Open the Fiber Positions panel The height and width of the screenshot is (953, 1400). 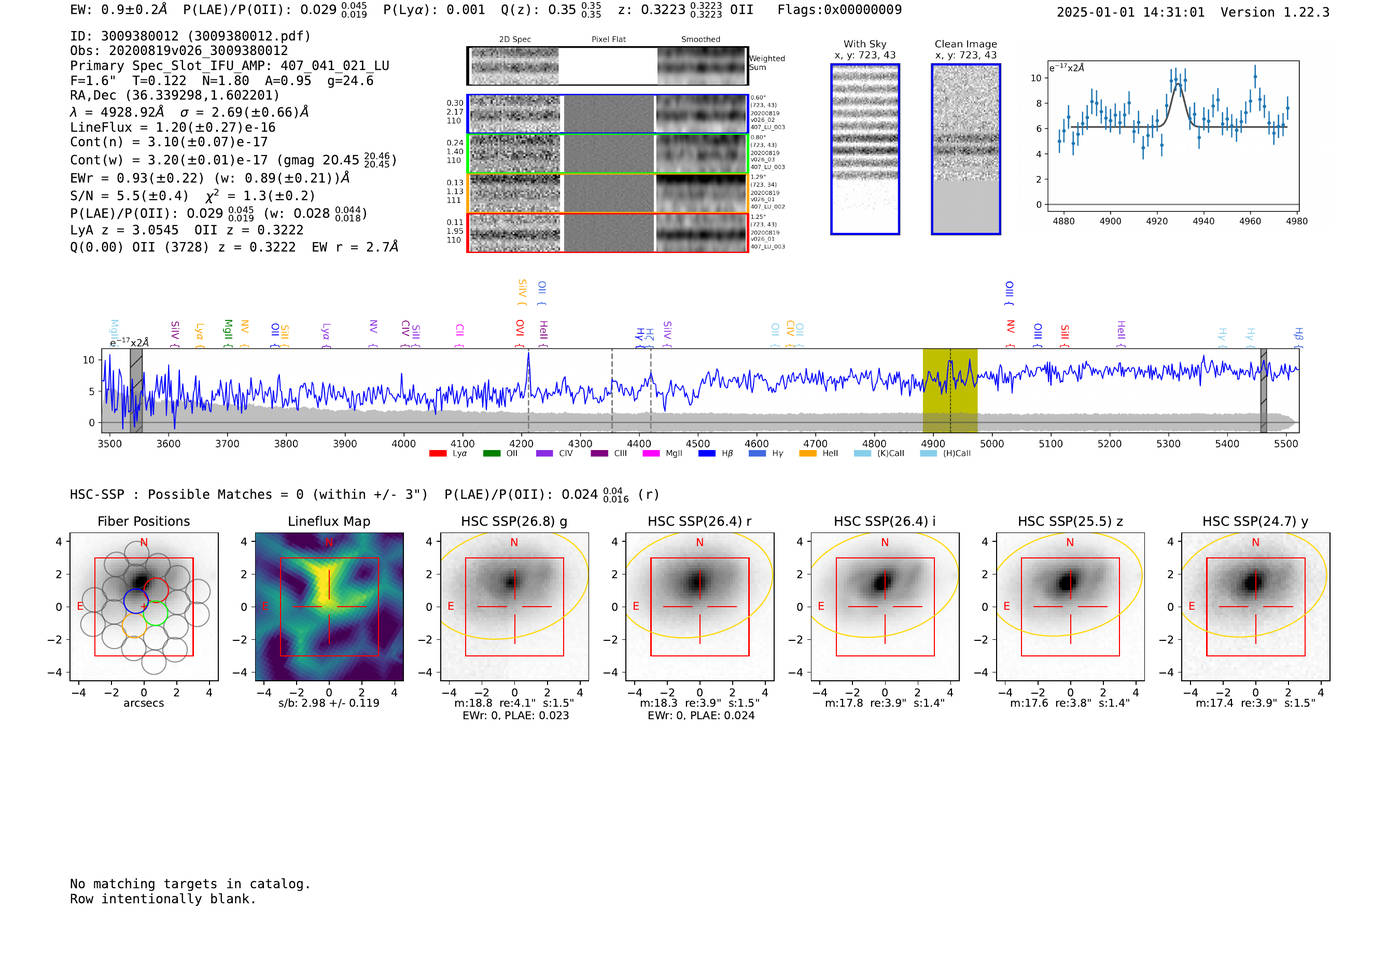point(144,607)
